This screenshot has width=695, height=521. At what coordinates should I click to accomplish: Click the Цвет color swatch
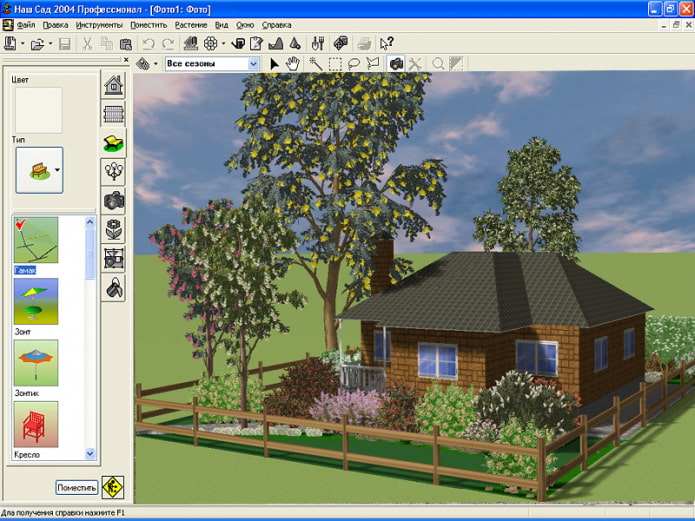coord(39,110)
